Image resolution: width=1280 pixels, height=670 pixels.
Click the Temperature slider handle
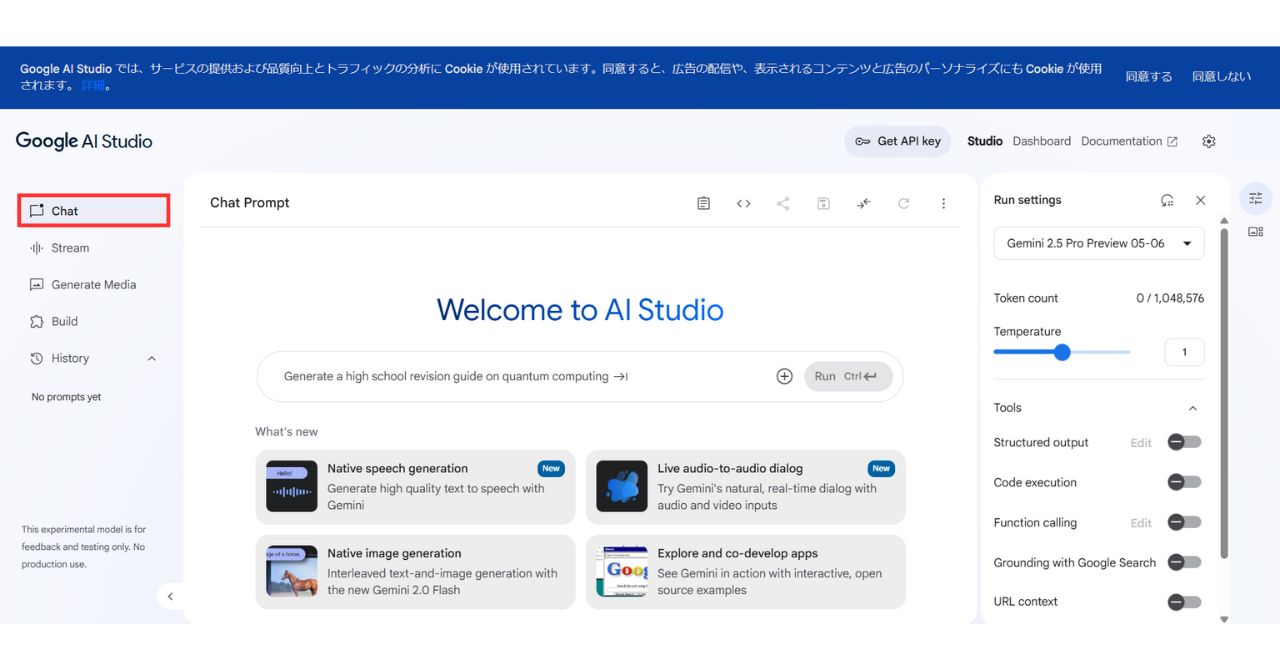pos(1062,352)
